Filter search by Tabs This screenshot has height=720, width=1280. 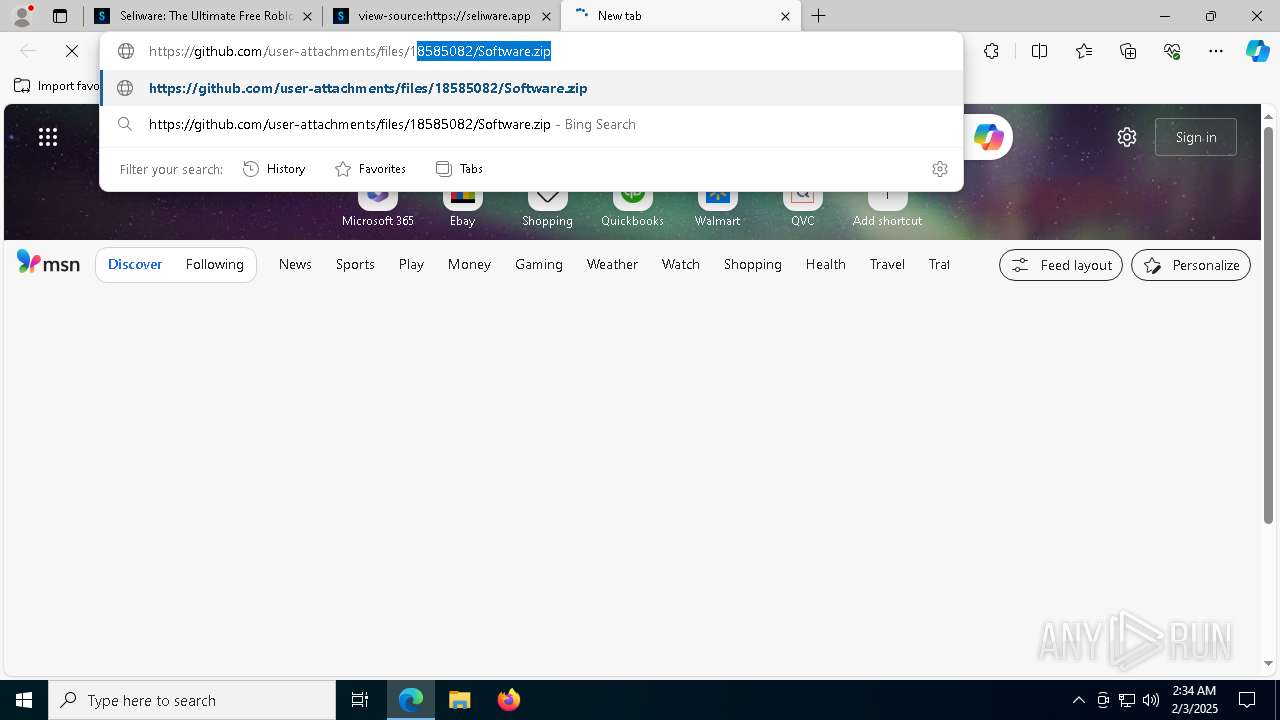tap(460, 169)
